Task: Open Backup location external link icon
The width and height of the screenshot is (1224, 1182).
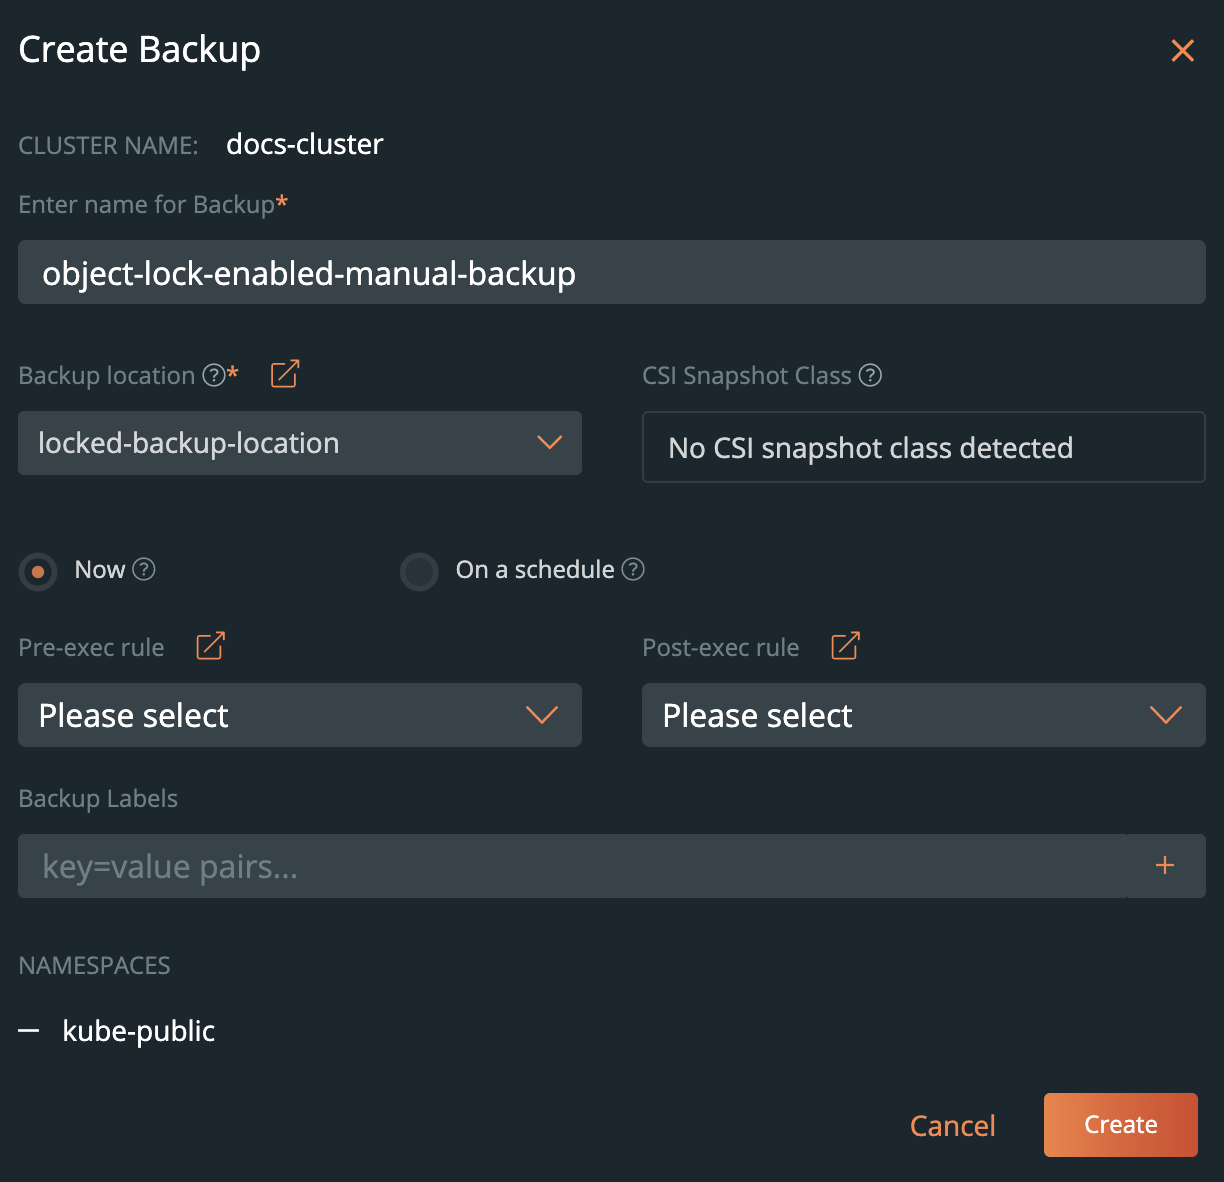Action: pos(285,374)
